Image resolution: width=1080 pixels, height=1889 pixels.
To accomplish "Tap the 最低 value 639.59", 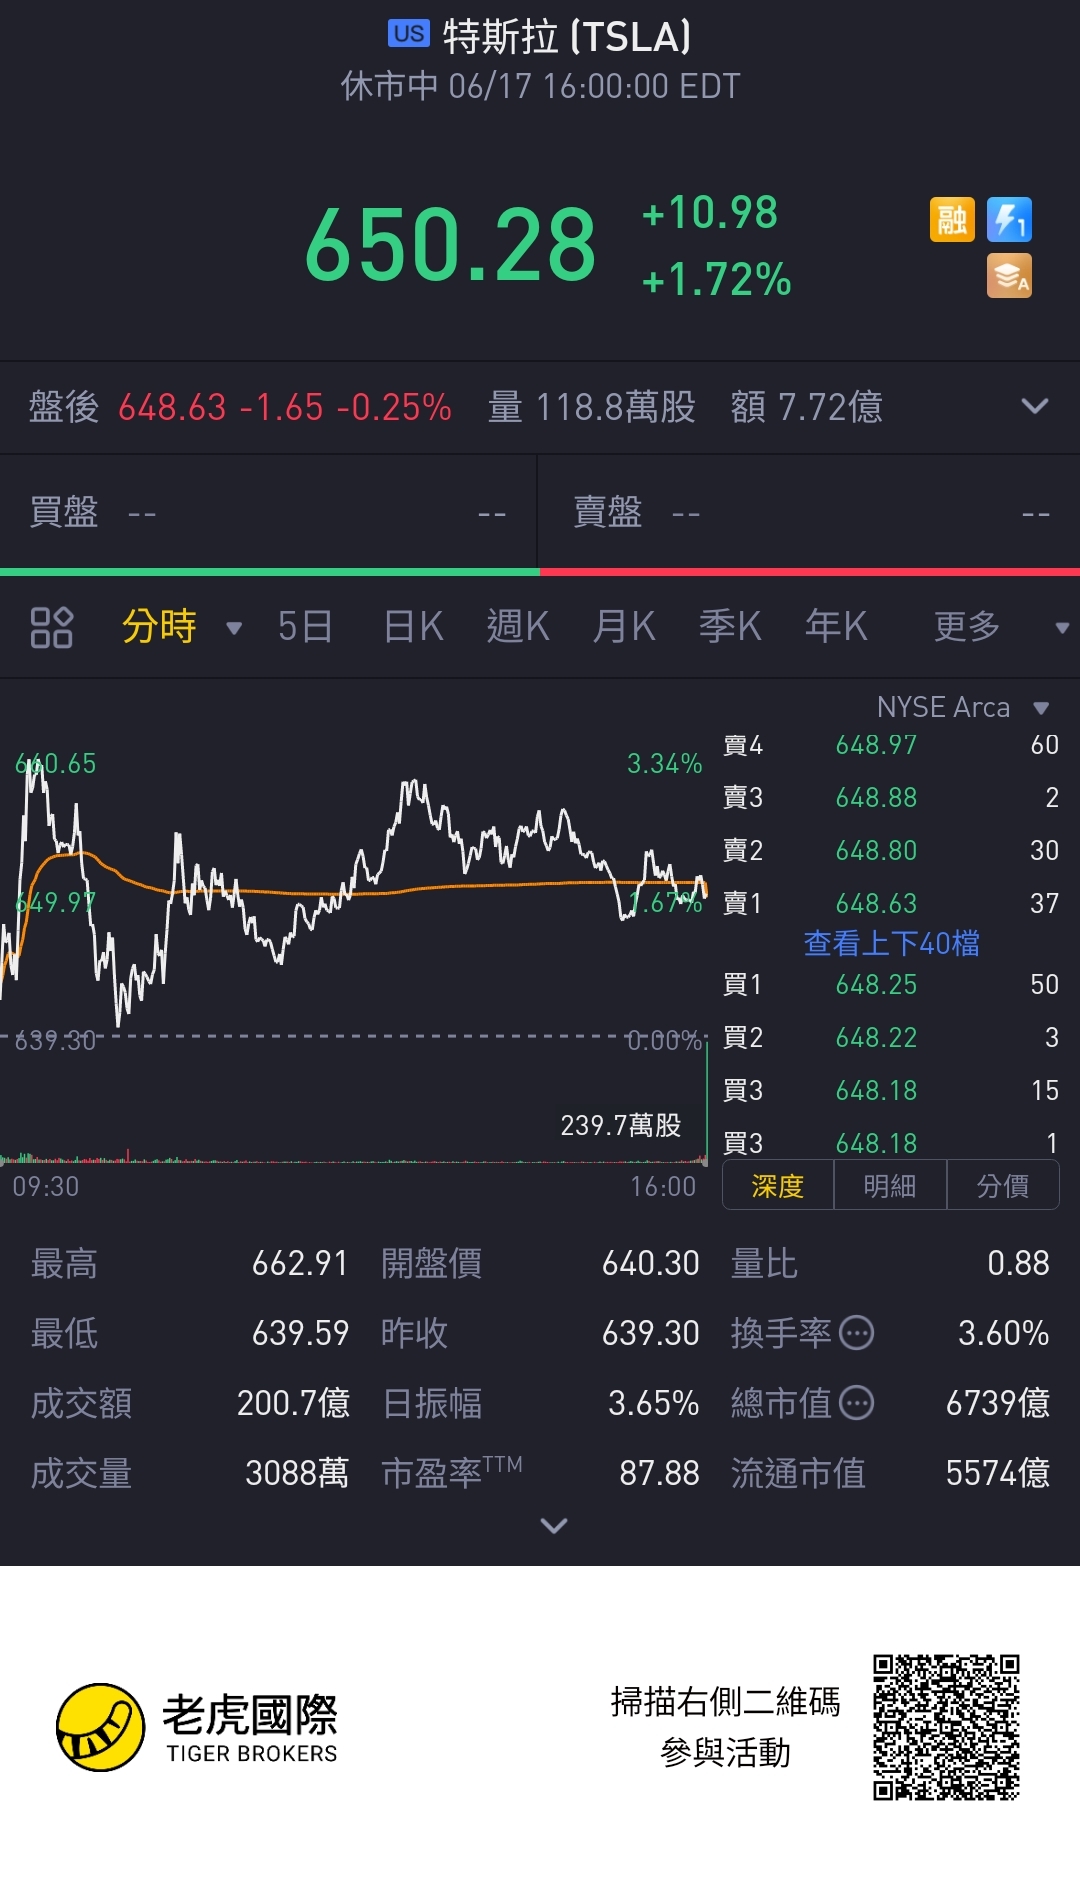I will pyautogui.click(x=300, y=1333).
